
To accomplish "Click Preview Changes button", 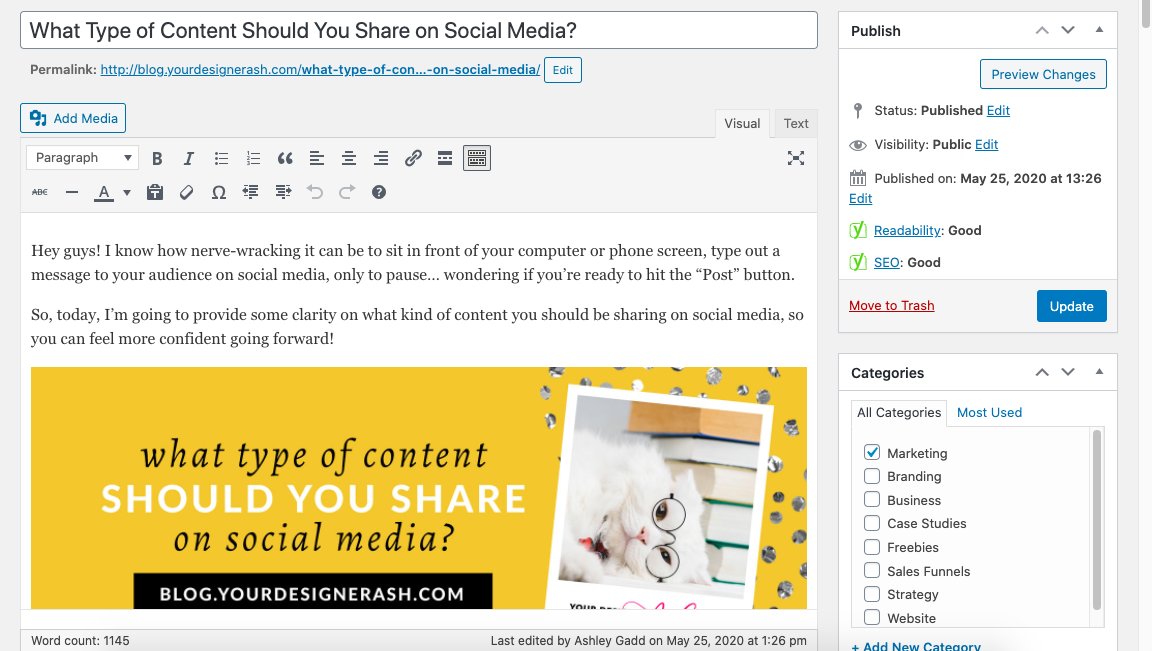I will click(x=1043, y=74).
